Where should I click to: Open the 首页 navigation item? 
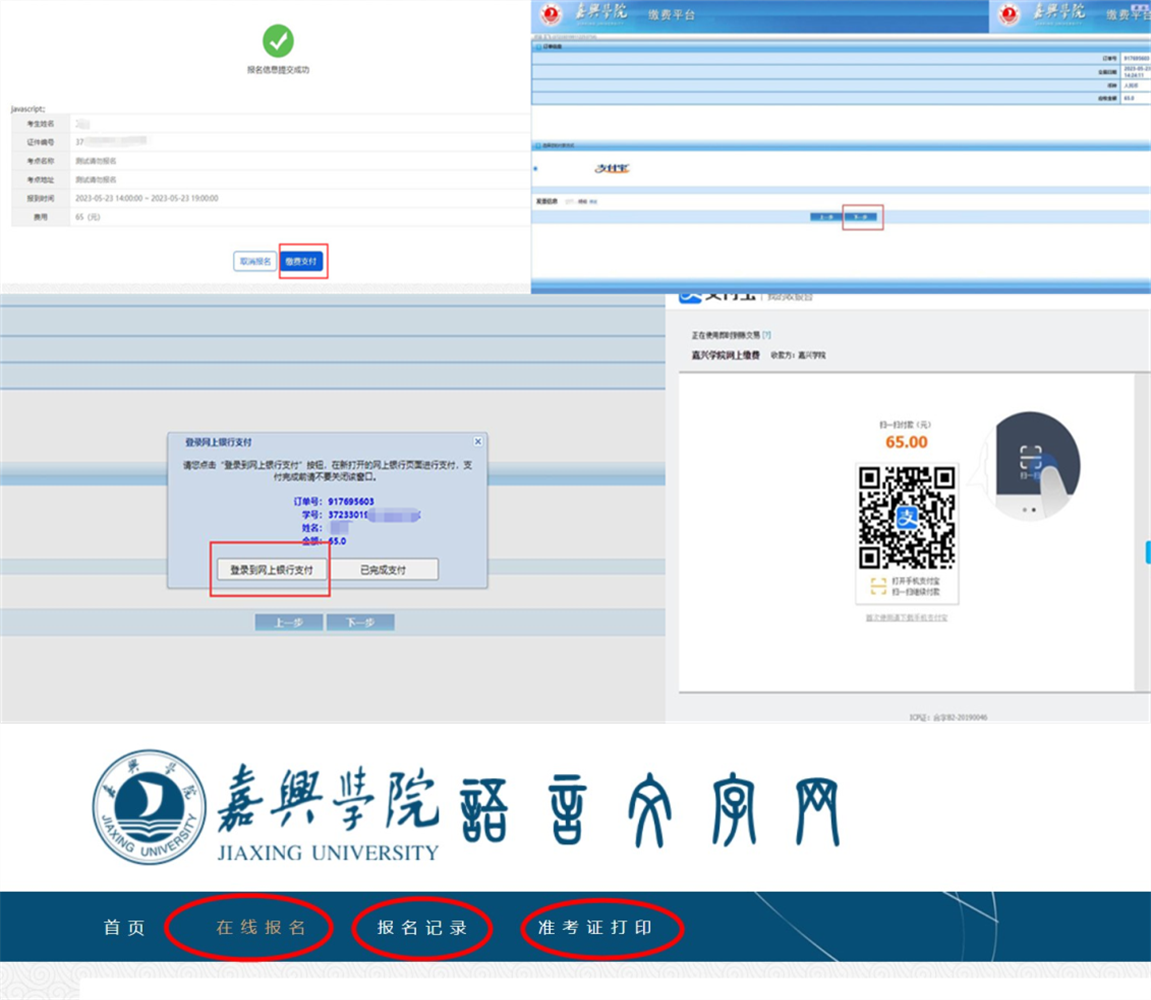[x=125, y=928]
